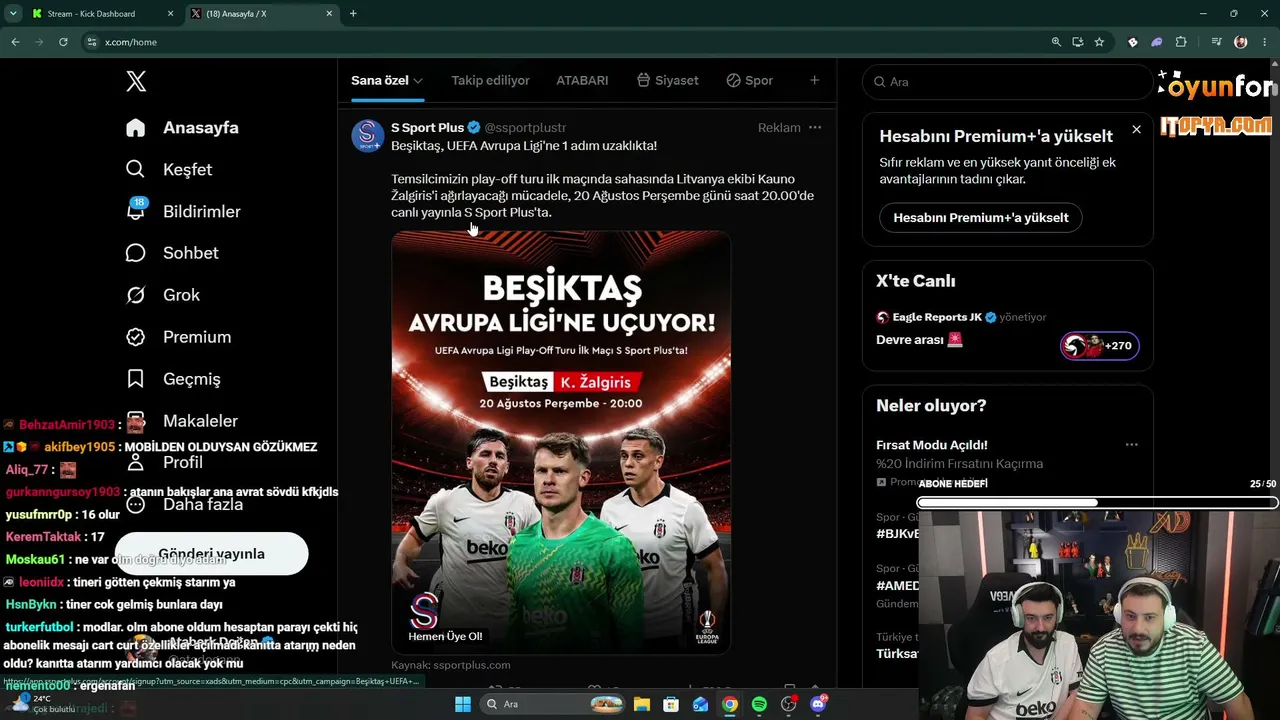Screen dimensions: 1280x720
Task: Open File Explorer from taskbar
Action: 641,704
